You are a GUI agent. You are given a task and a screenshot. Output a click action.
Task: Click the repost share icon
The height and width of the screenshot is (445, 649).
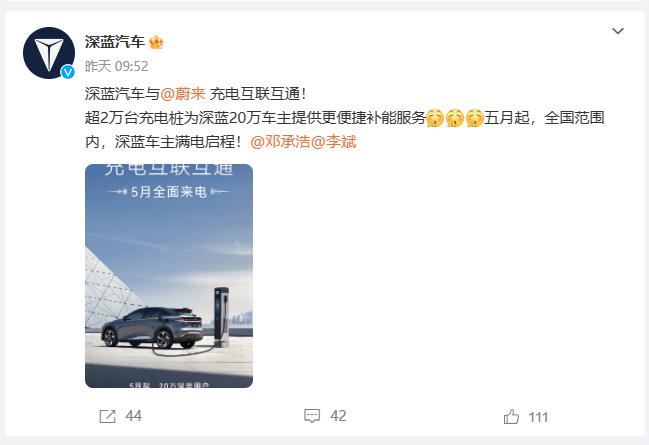[x=107, y=416]
